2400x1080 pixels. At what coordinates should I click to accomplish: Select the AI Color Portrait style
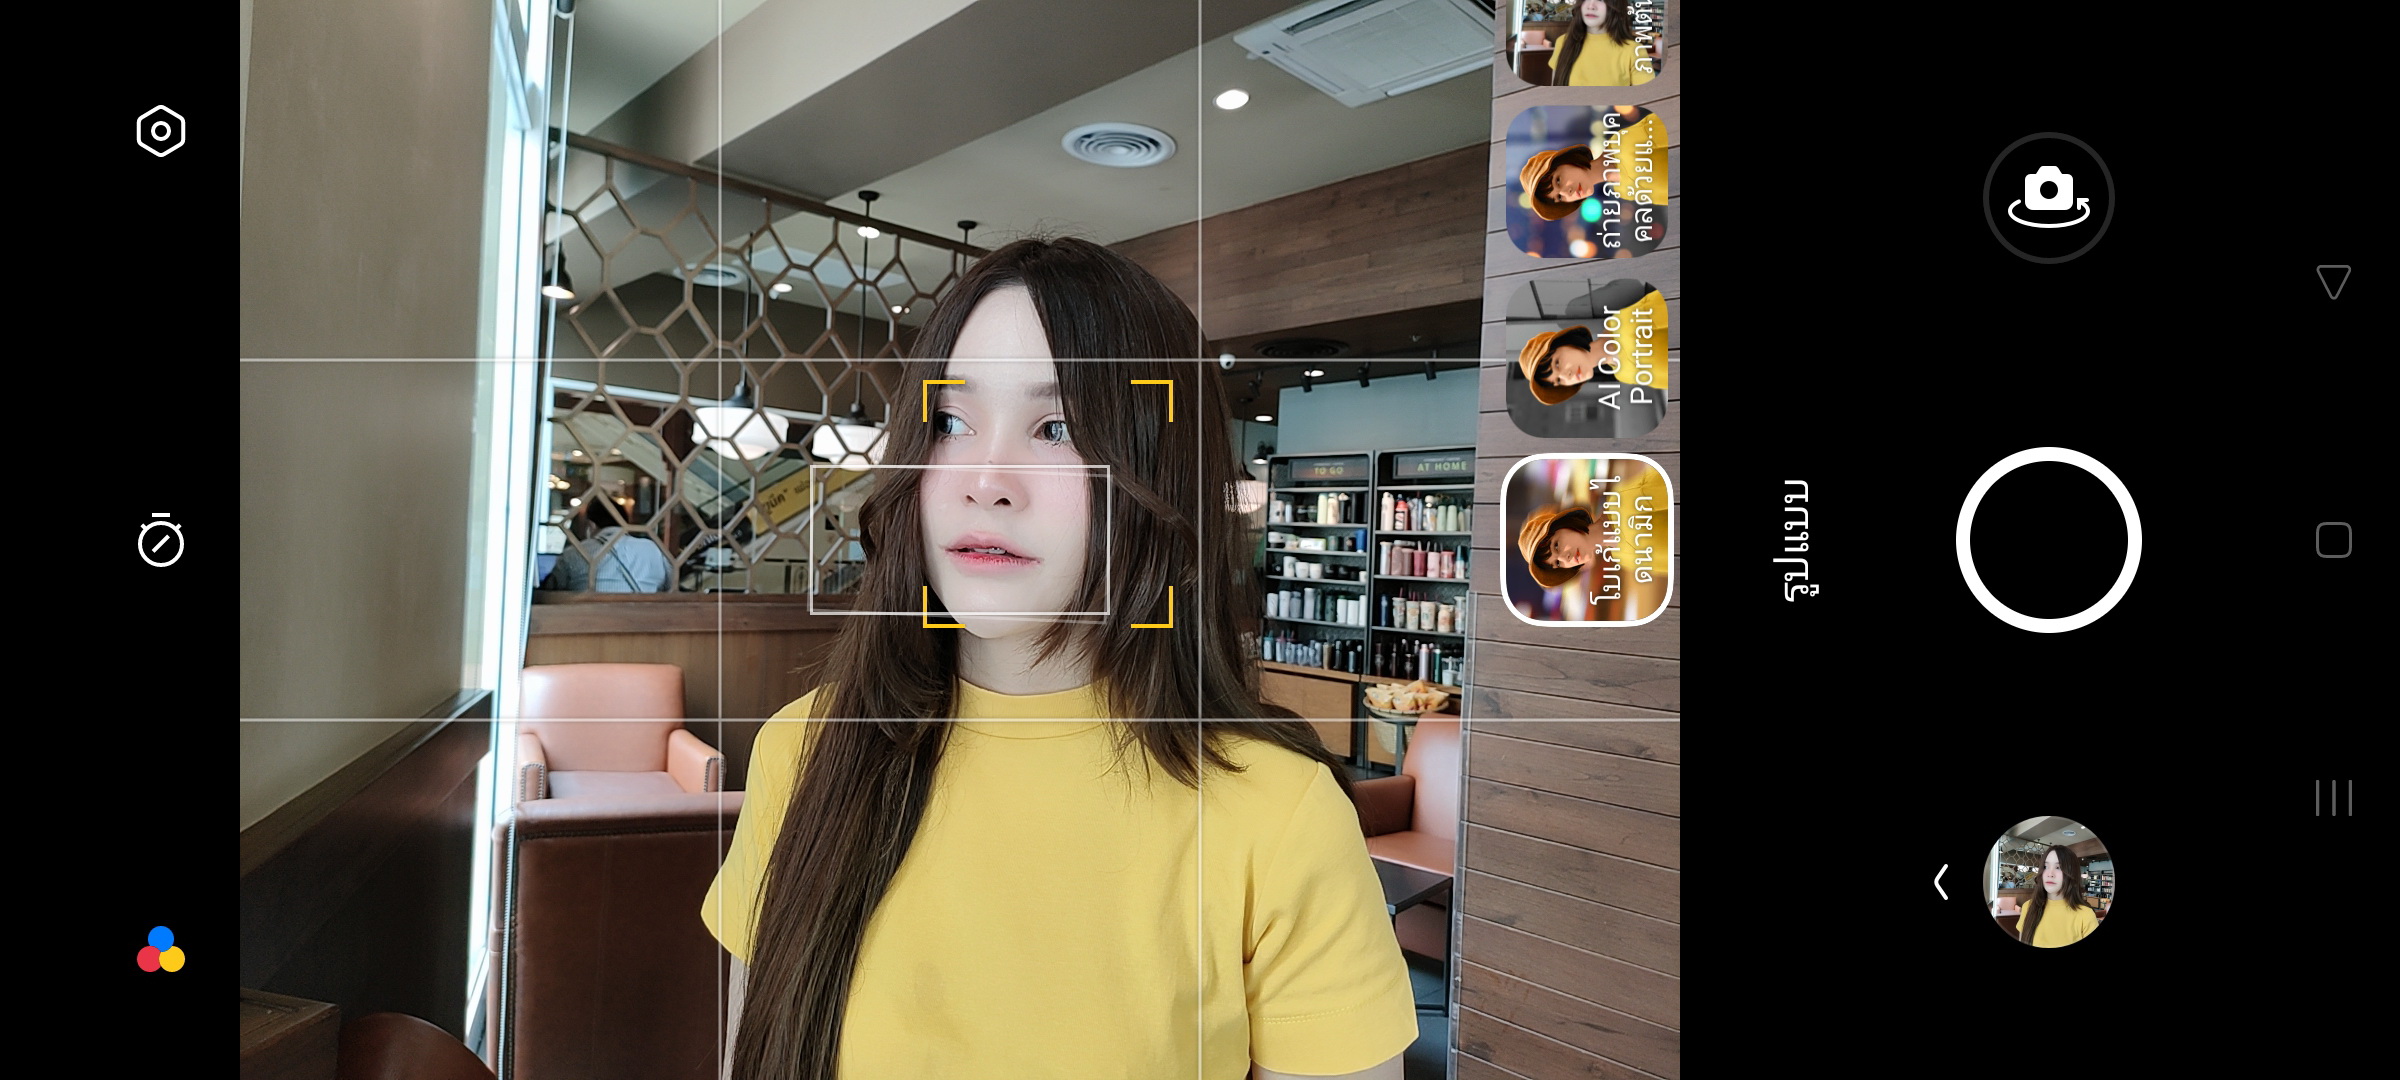click(1587, 359)
